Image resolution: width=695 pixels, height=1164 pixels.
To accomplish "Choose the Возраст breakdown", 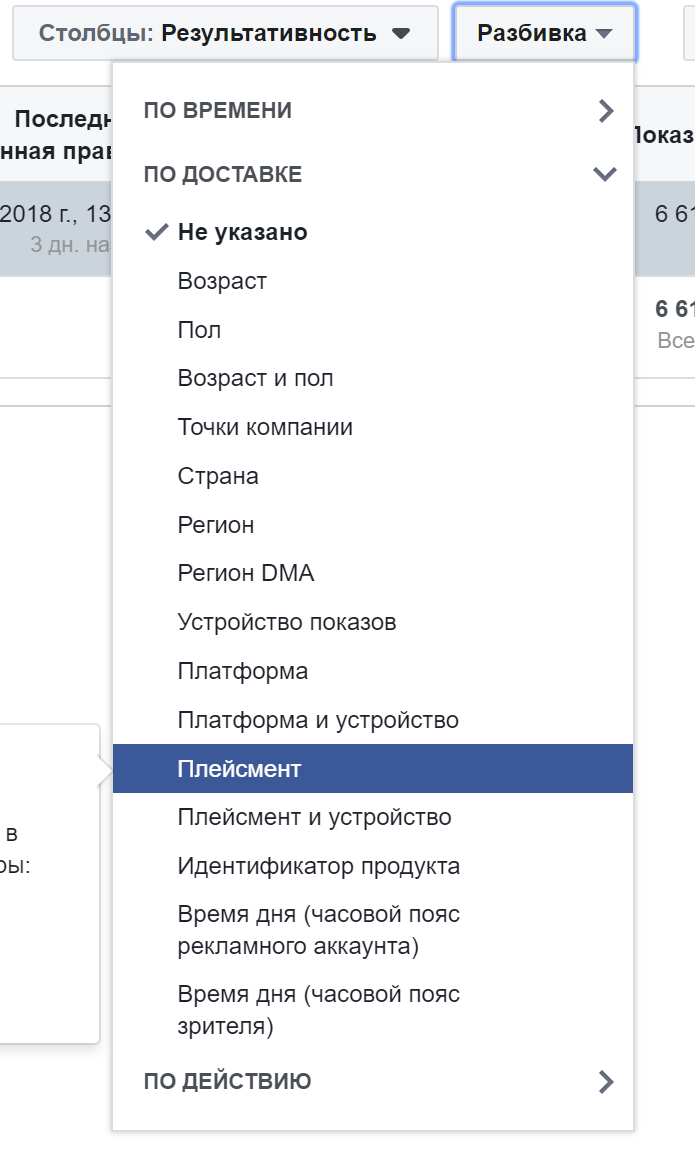I will pos(222,281).
